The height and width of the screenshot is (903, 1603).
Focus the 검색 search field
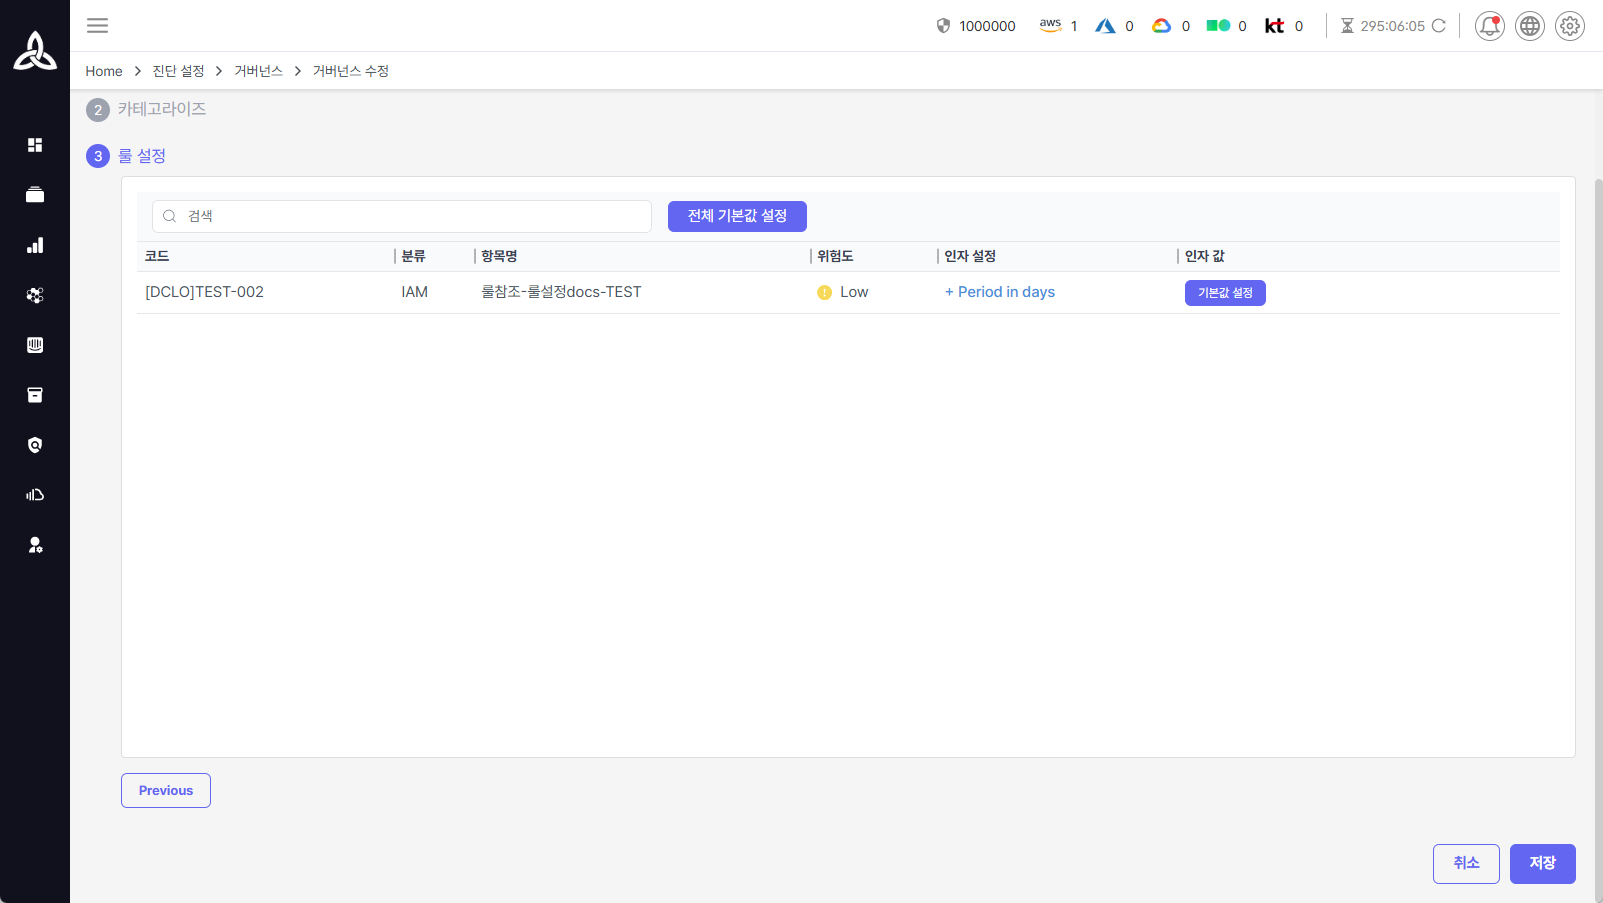[x=402, y=216]
